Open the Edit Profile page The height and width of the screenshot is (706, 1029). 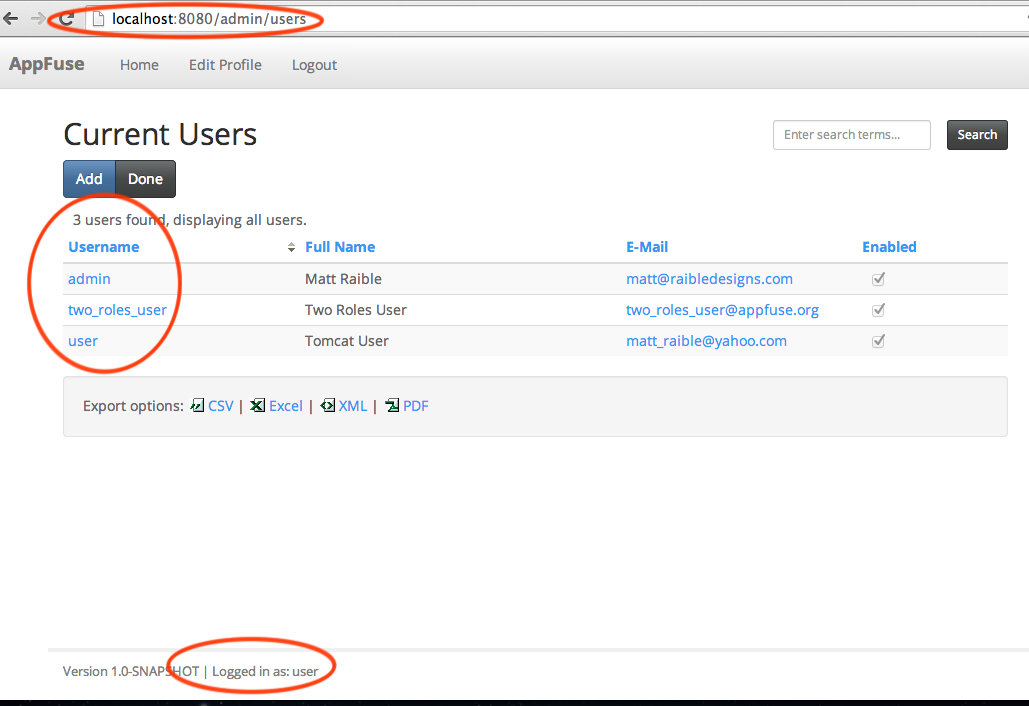(x=224, y=64)
